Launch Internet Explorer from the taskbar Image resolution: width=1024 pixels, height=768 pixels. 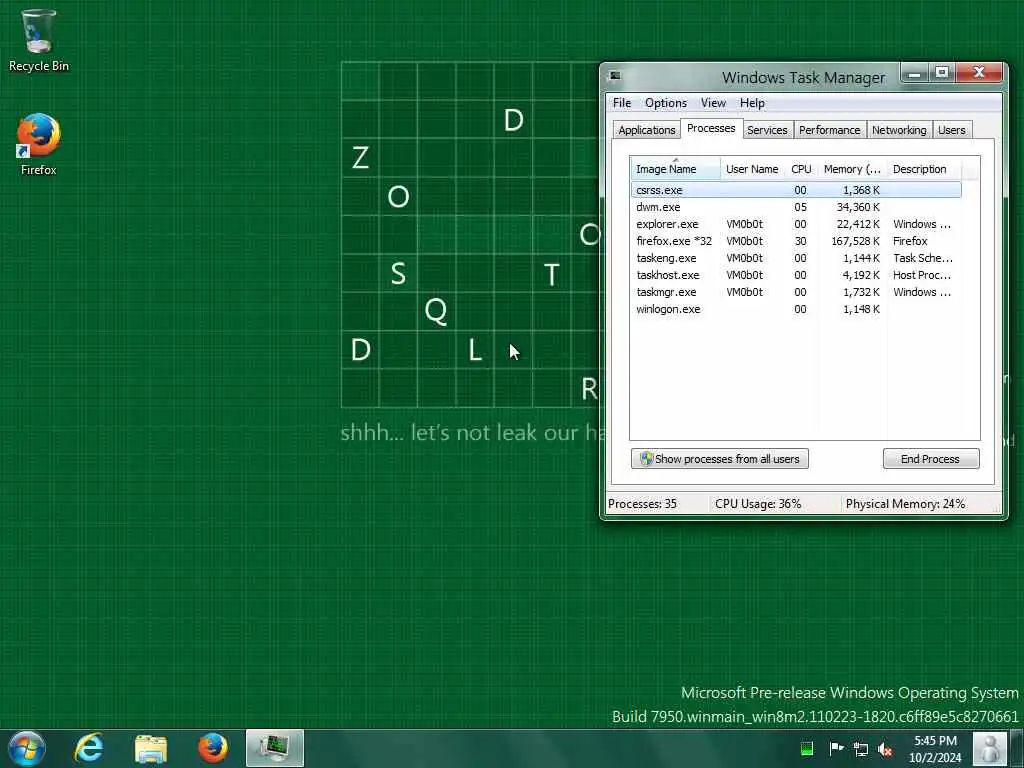pyautogui.click(x=89, y=748)
